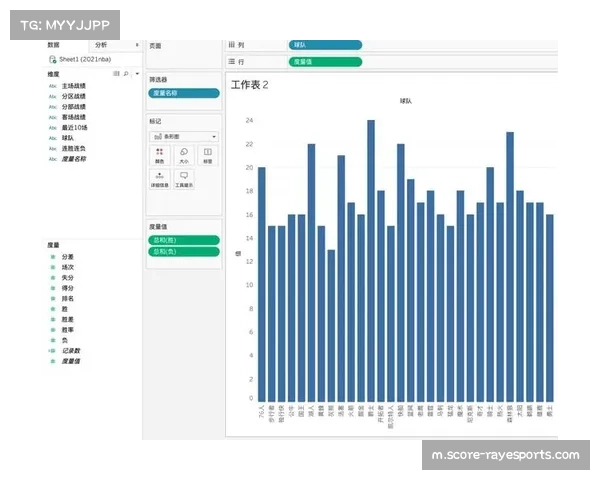Switch to the 数据 tab

point(54,45)
